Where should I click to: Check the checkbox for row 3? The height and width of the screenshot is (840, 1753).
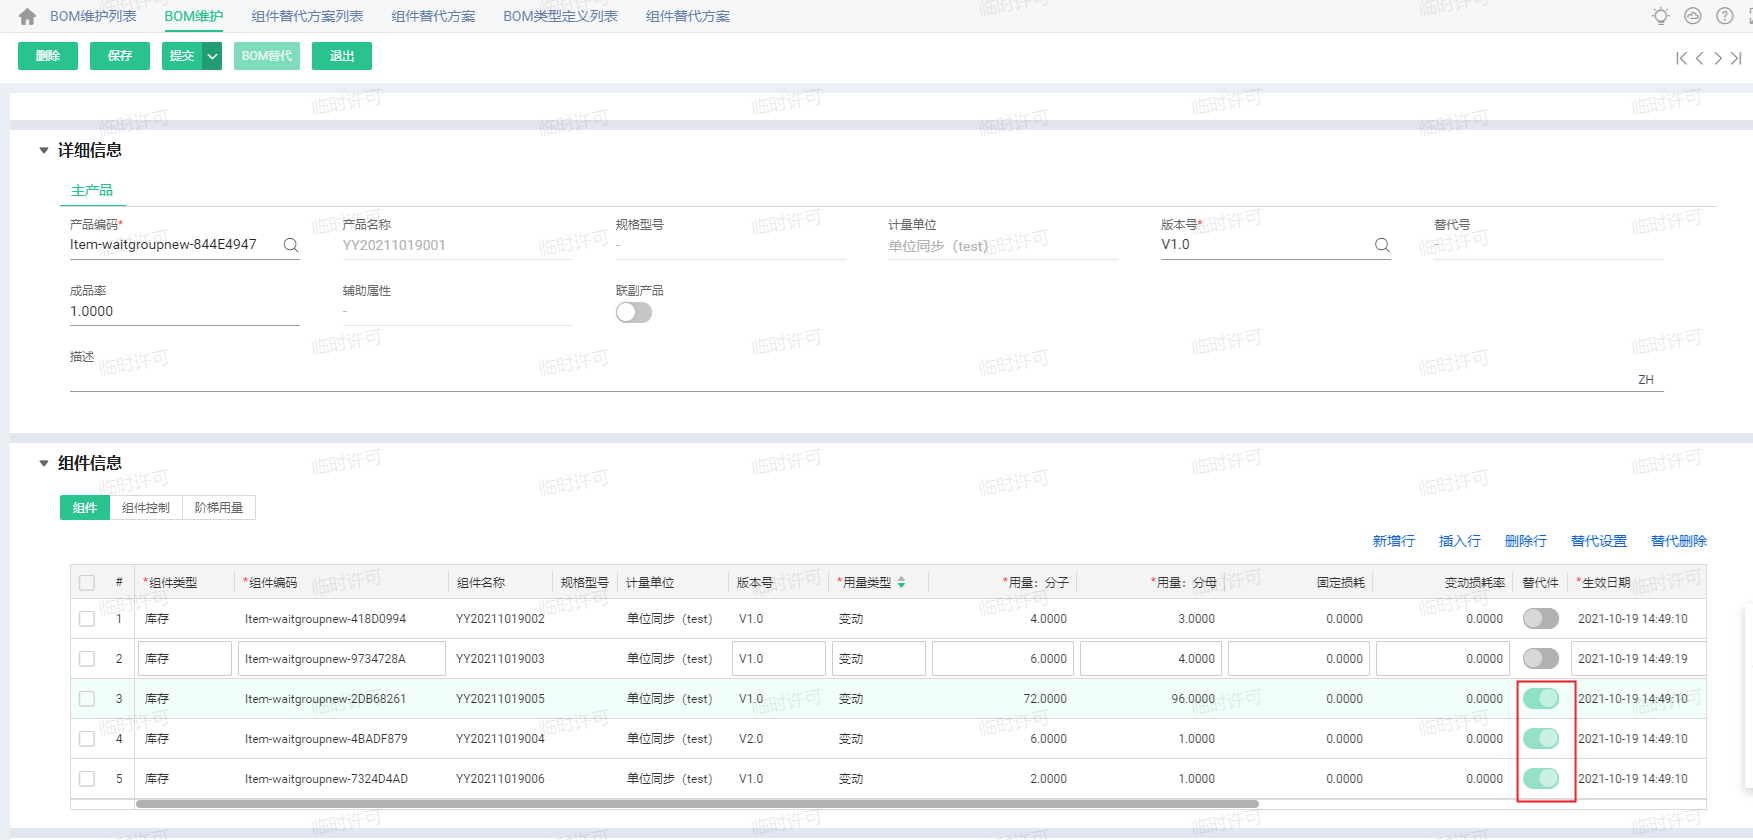[87, 699]
